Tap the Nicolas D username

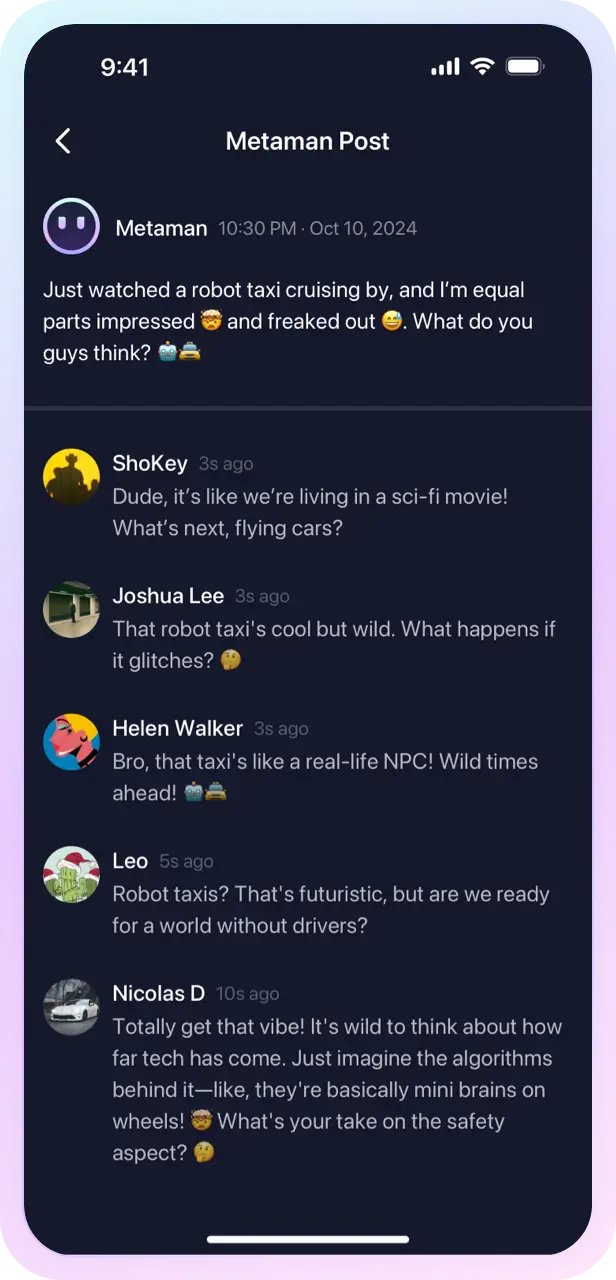click(x=158, y=993)
